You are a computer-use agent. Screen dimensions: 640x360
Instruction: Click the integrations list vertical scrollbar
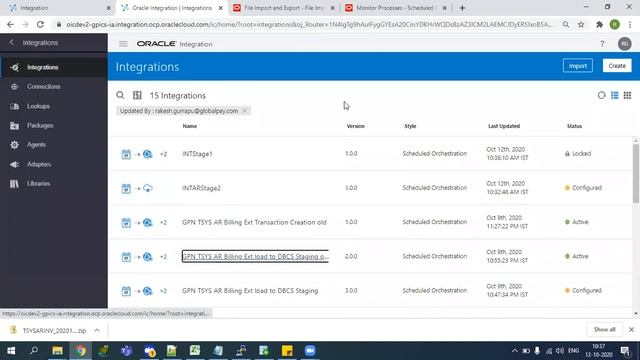(636, 173)
